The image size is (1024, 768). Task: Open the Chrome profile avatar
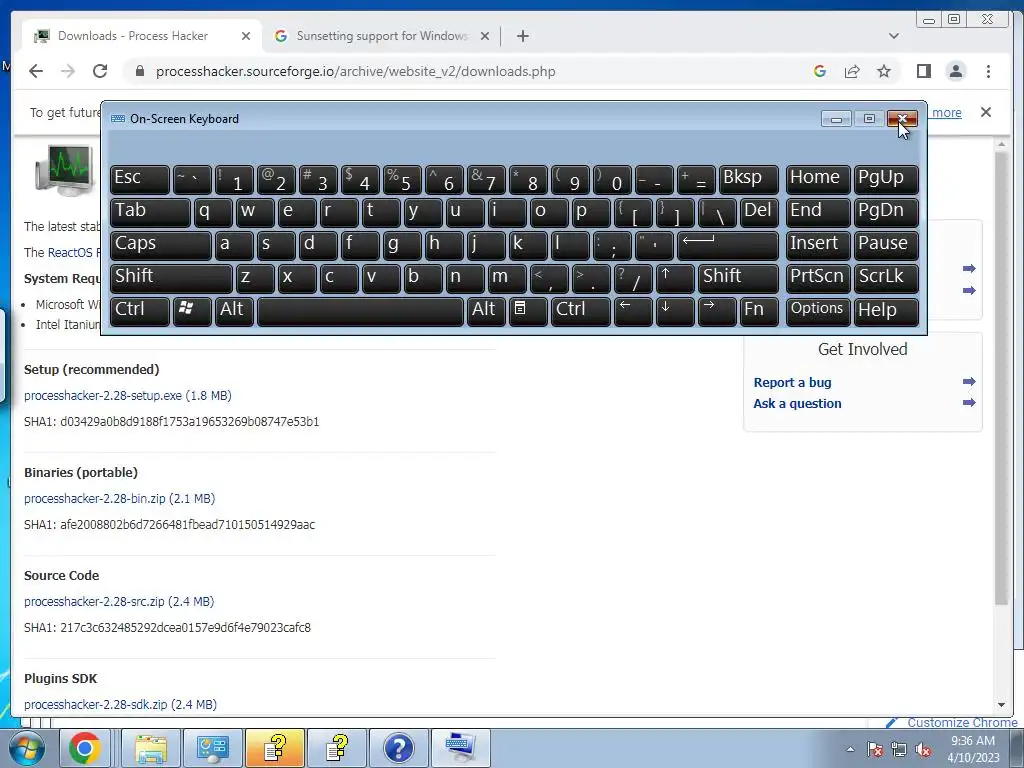click(955, 71)
